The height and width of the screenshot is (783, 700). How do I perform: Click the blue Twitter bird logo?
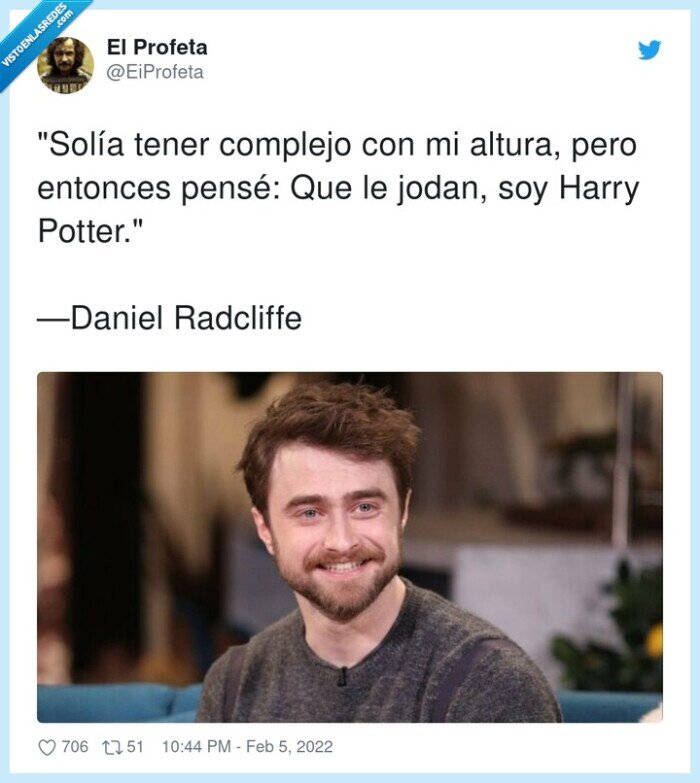[649, 50]
